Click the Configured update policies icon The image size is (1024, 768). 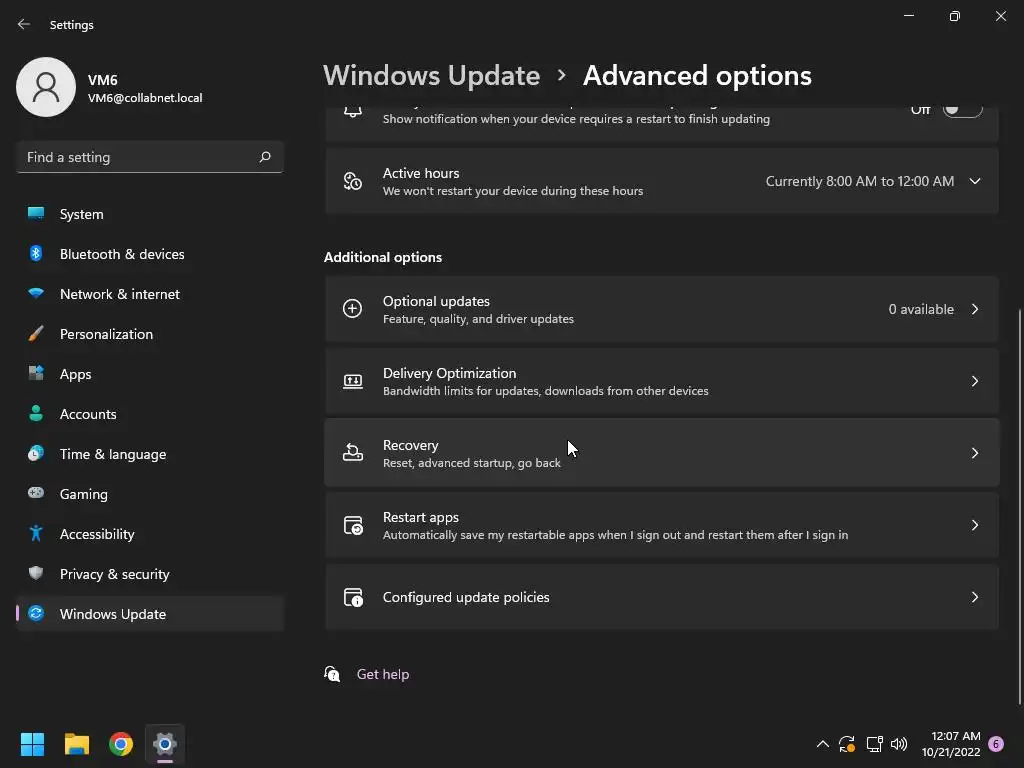(x=353, y=597)
